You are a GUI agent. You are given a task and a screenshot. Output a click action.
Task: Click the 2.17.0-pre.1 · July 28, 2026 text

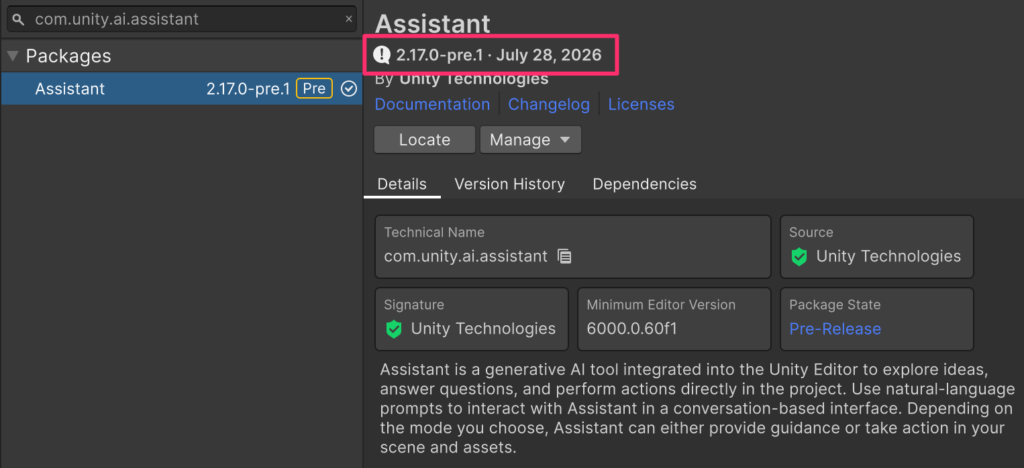[x=499, y=54]
